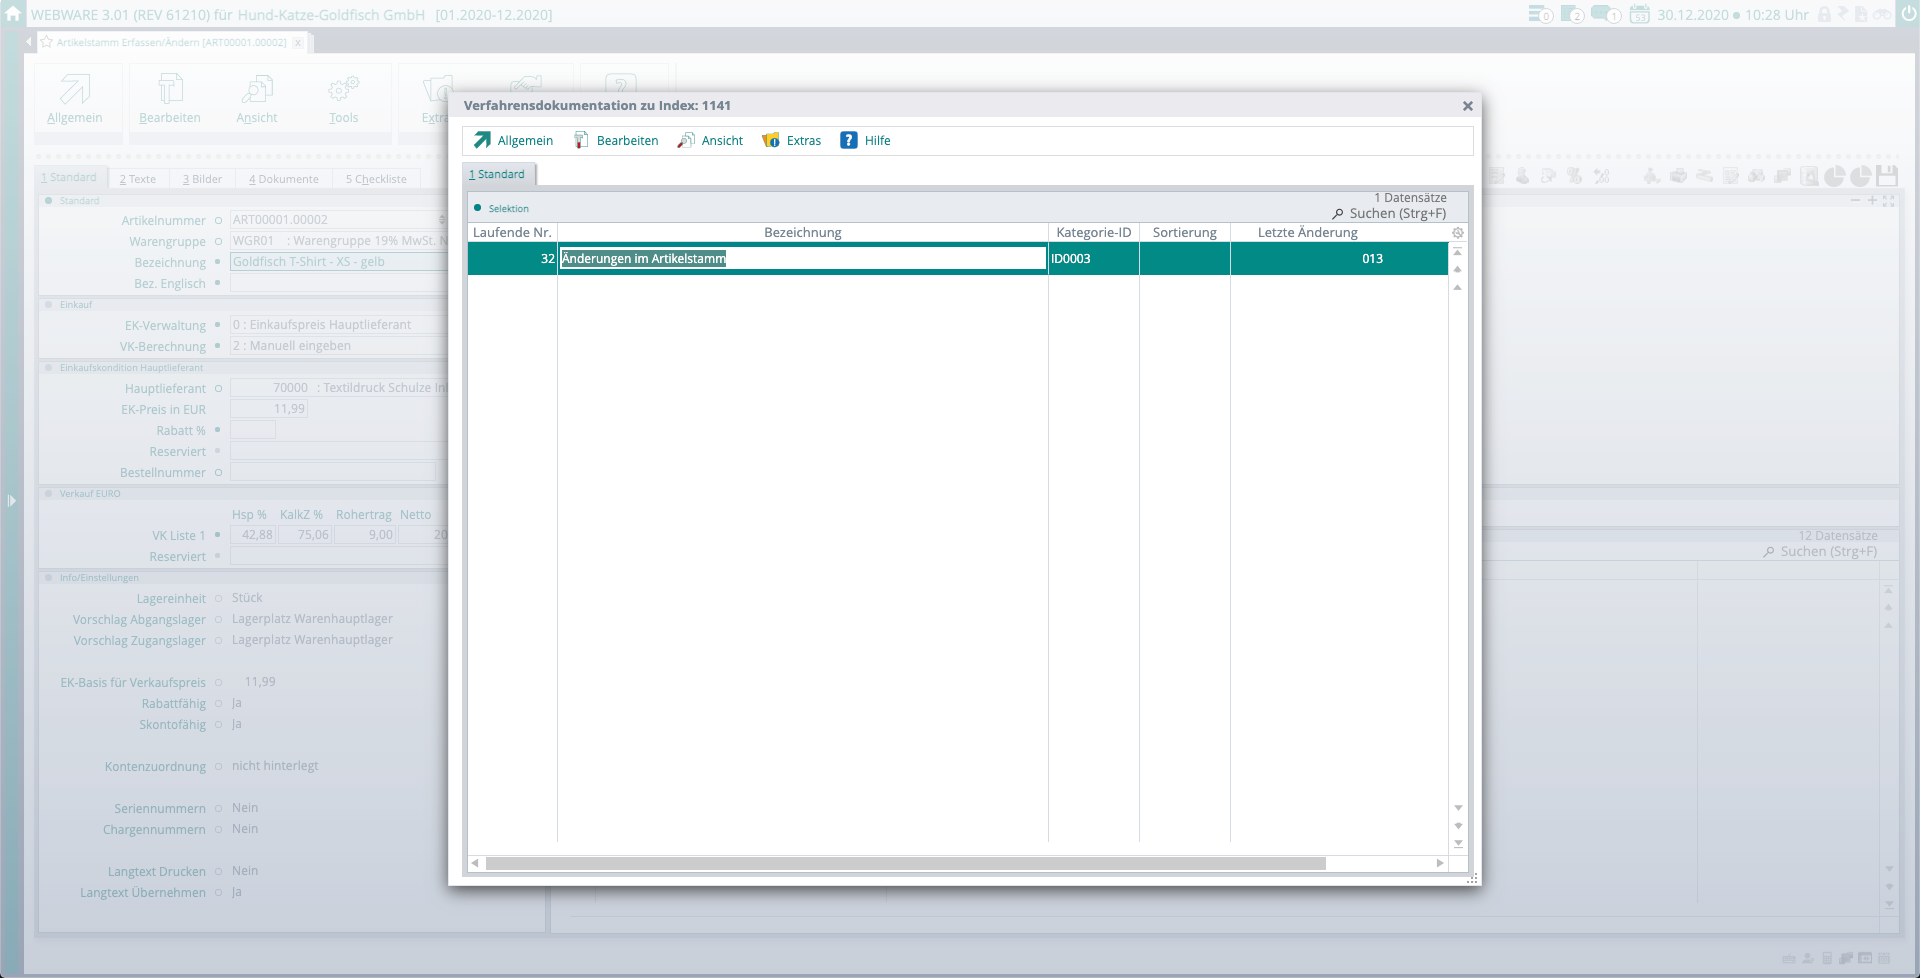
Task: Click Suchen (Strg+F) in the dialog
Action: click(1389, 213)
